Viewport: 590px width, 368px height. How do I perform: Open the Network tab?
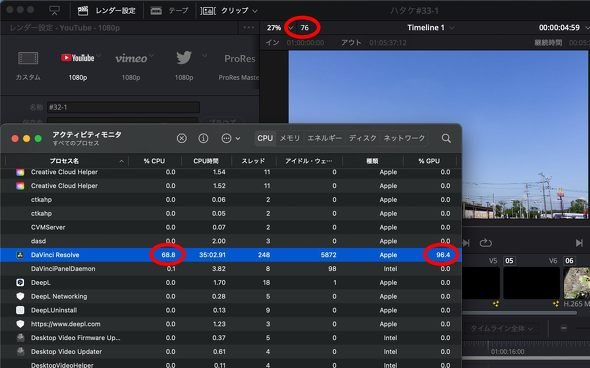point(404,138)
